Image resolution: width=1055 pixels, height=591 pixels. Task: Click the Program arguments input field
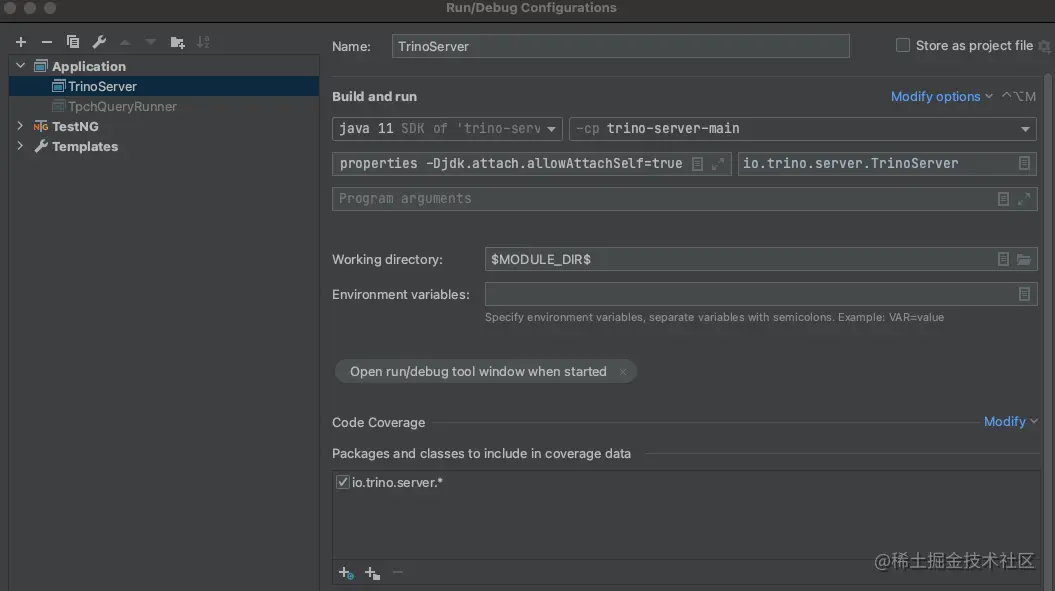(660, 198)
